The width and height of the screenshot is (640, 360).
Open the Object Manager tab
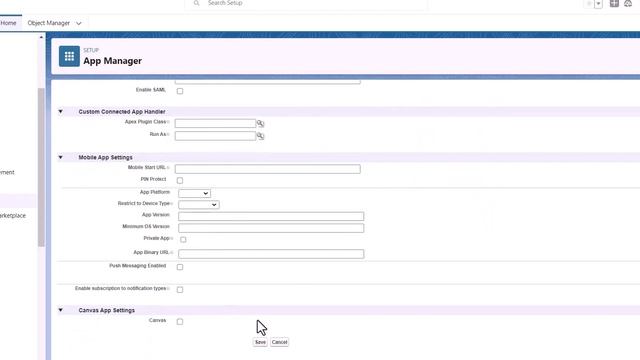[49, 23]
